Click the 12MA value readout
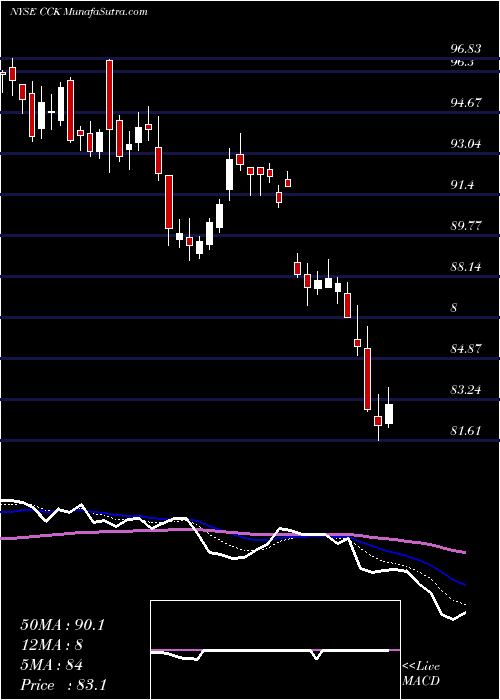 click(x=51, y=645)
